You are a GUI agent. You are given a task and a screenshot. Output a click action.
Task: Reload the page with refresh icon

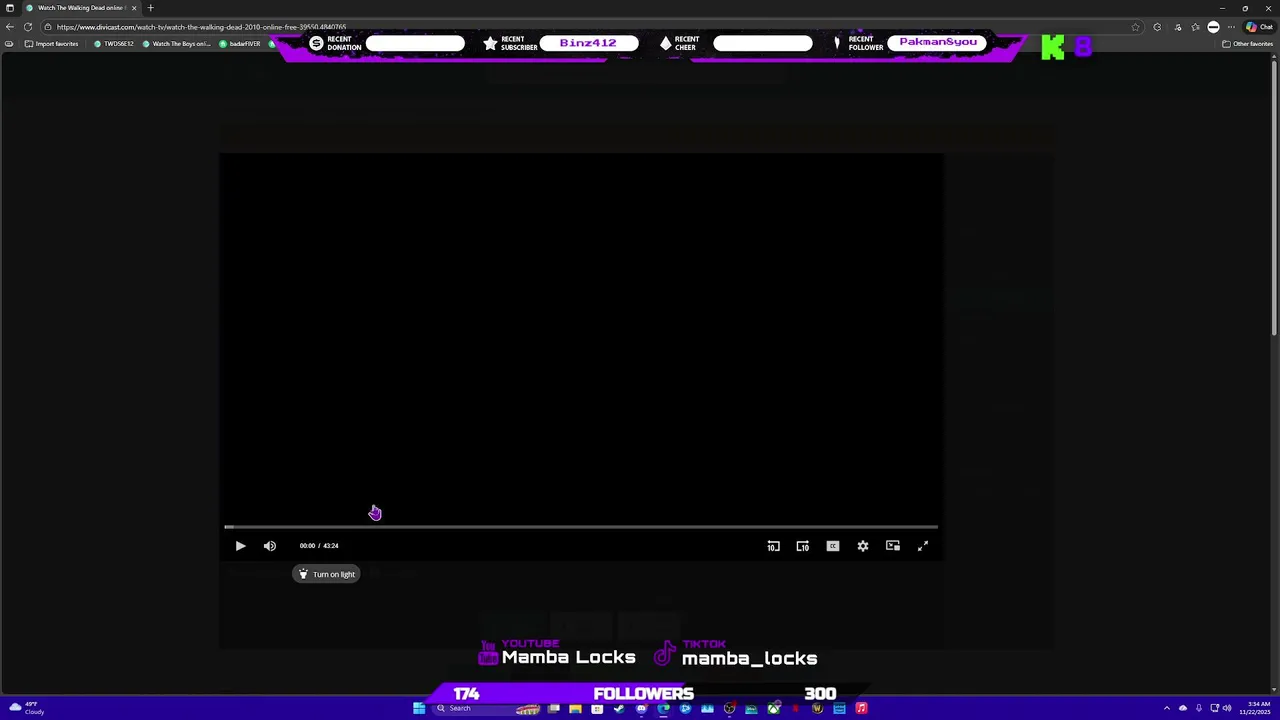[x=28, y=27]
